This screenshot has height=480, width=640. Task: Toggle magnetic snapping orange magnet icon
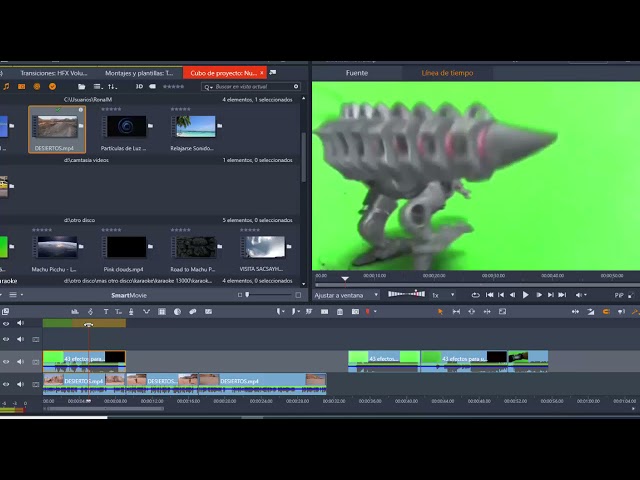click(x=606, y=311)
